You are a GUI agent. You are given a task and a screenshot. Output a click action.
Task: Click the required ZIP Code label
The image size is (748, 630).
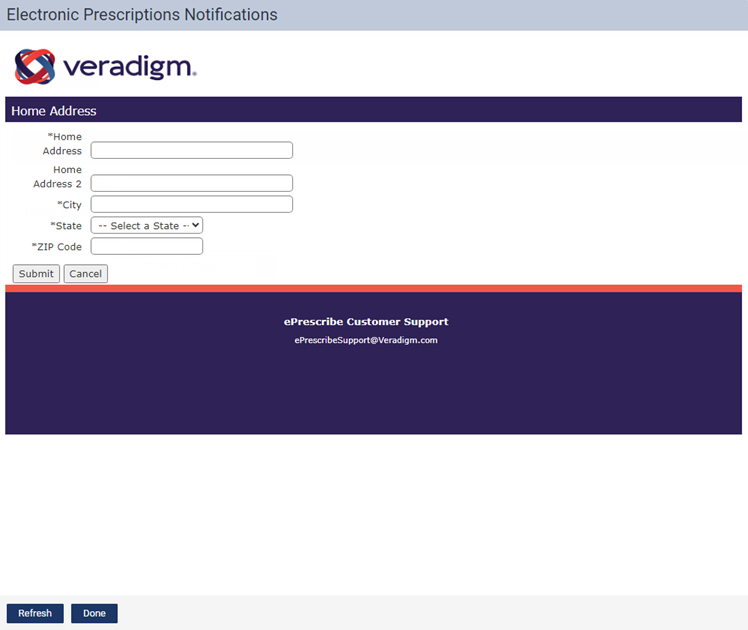coord(57,246)
